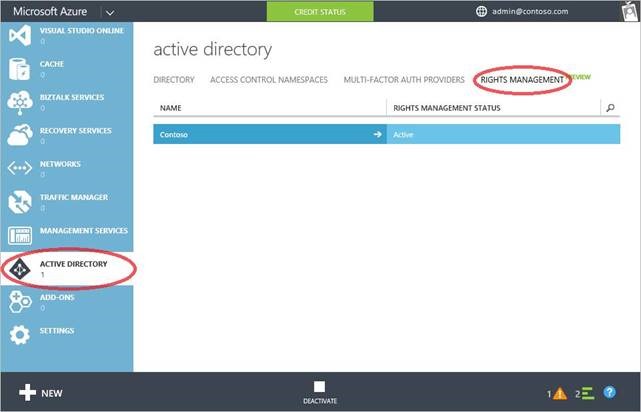Viewport: 641px width, 412px height.
Task: Open ADD-ONS sidebar label
Action: (x=57, y=298)
